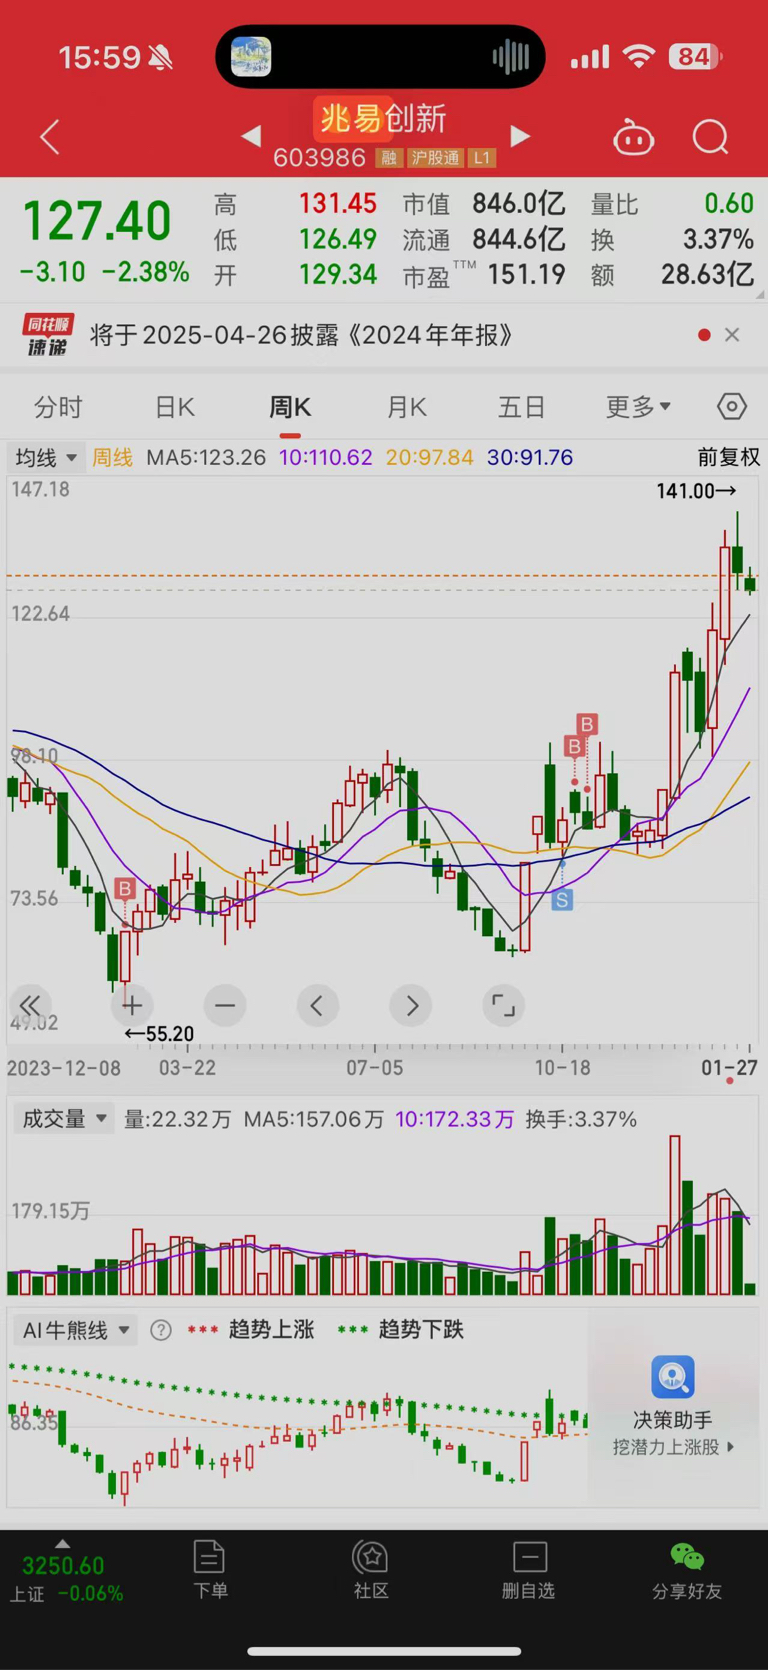Open the Dynamic Island app thumbnail
The image size is (769, 1670).
point(251,56)
